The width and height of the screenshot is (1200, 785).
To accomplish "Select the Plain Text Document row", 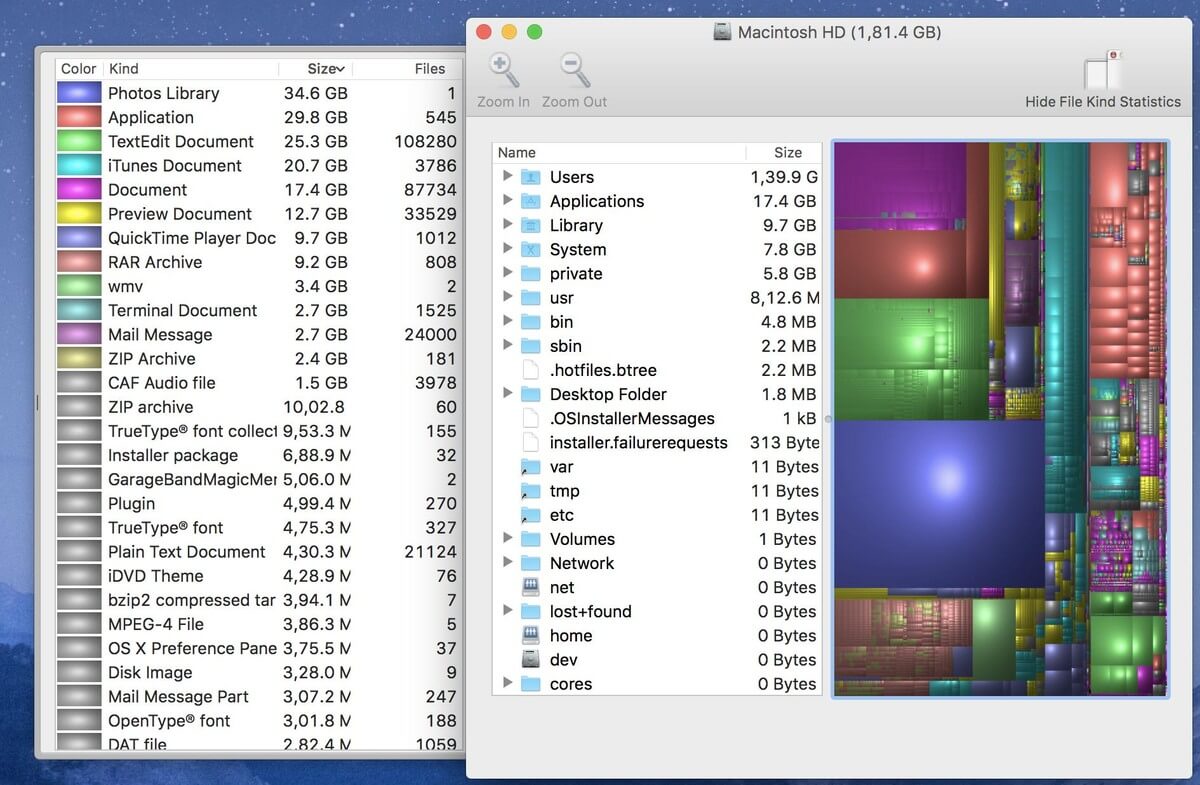I will [x=260, y=552].
